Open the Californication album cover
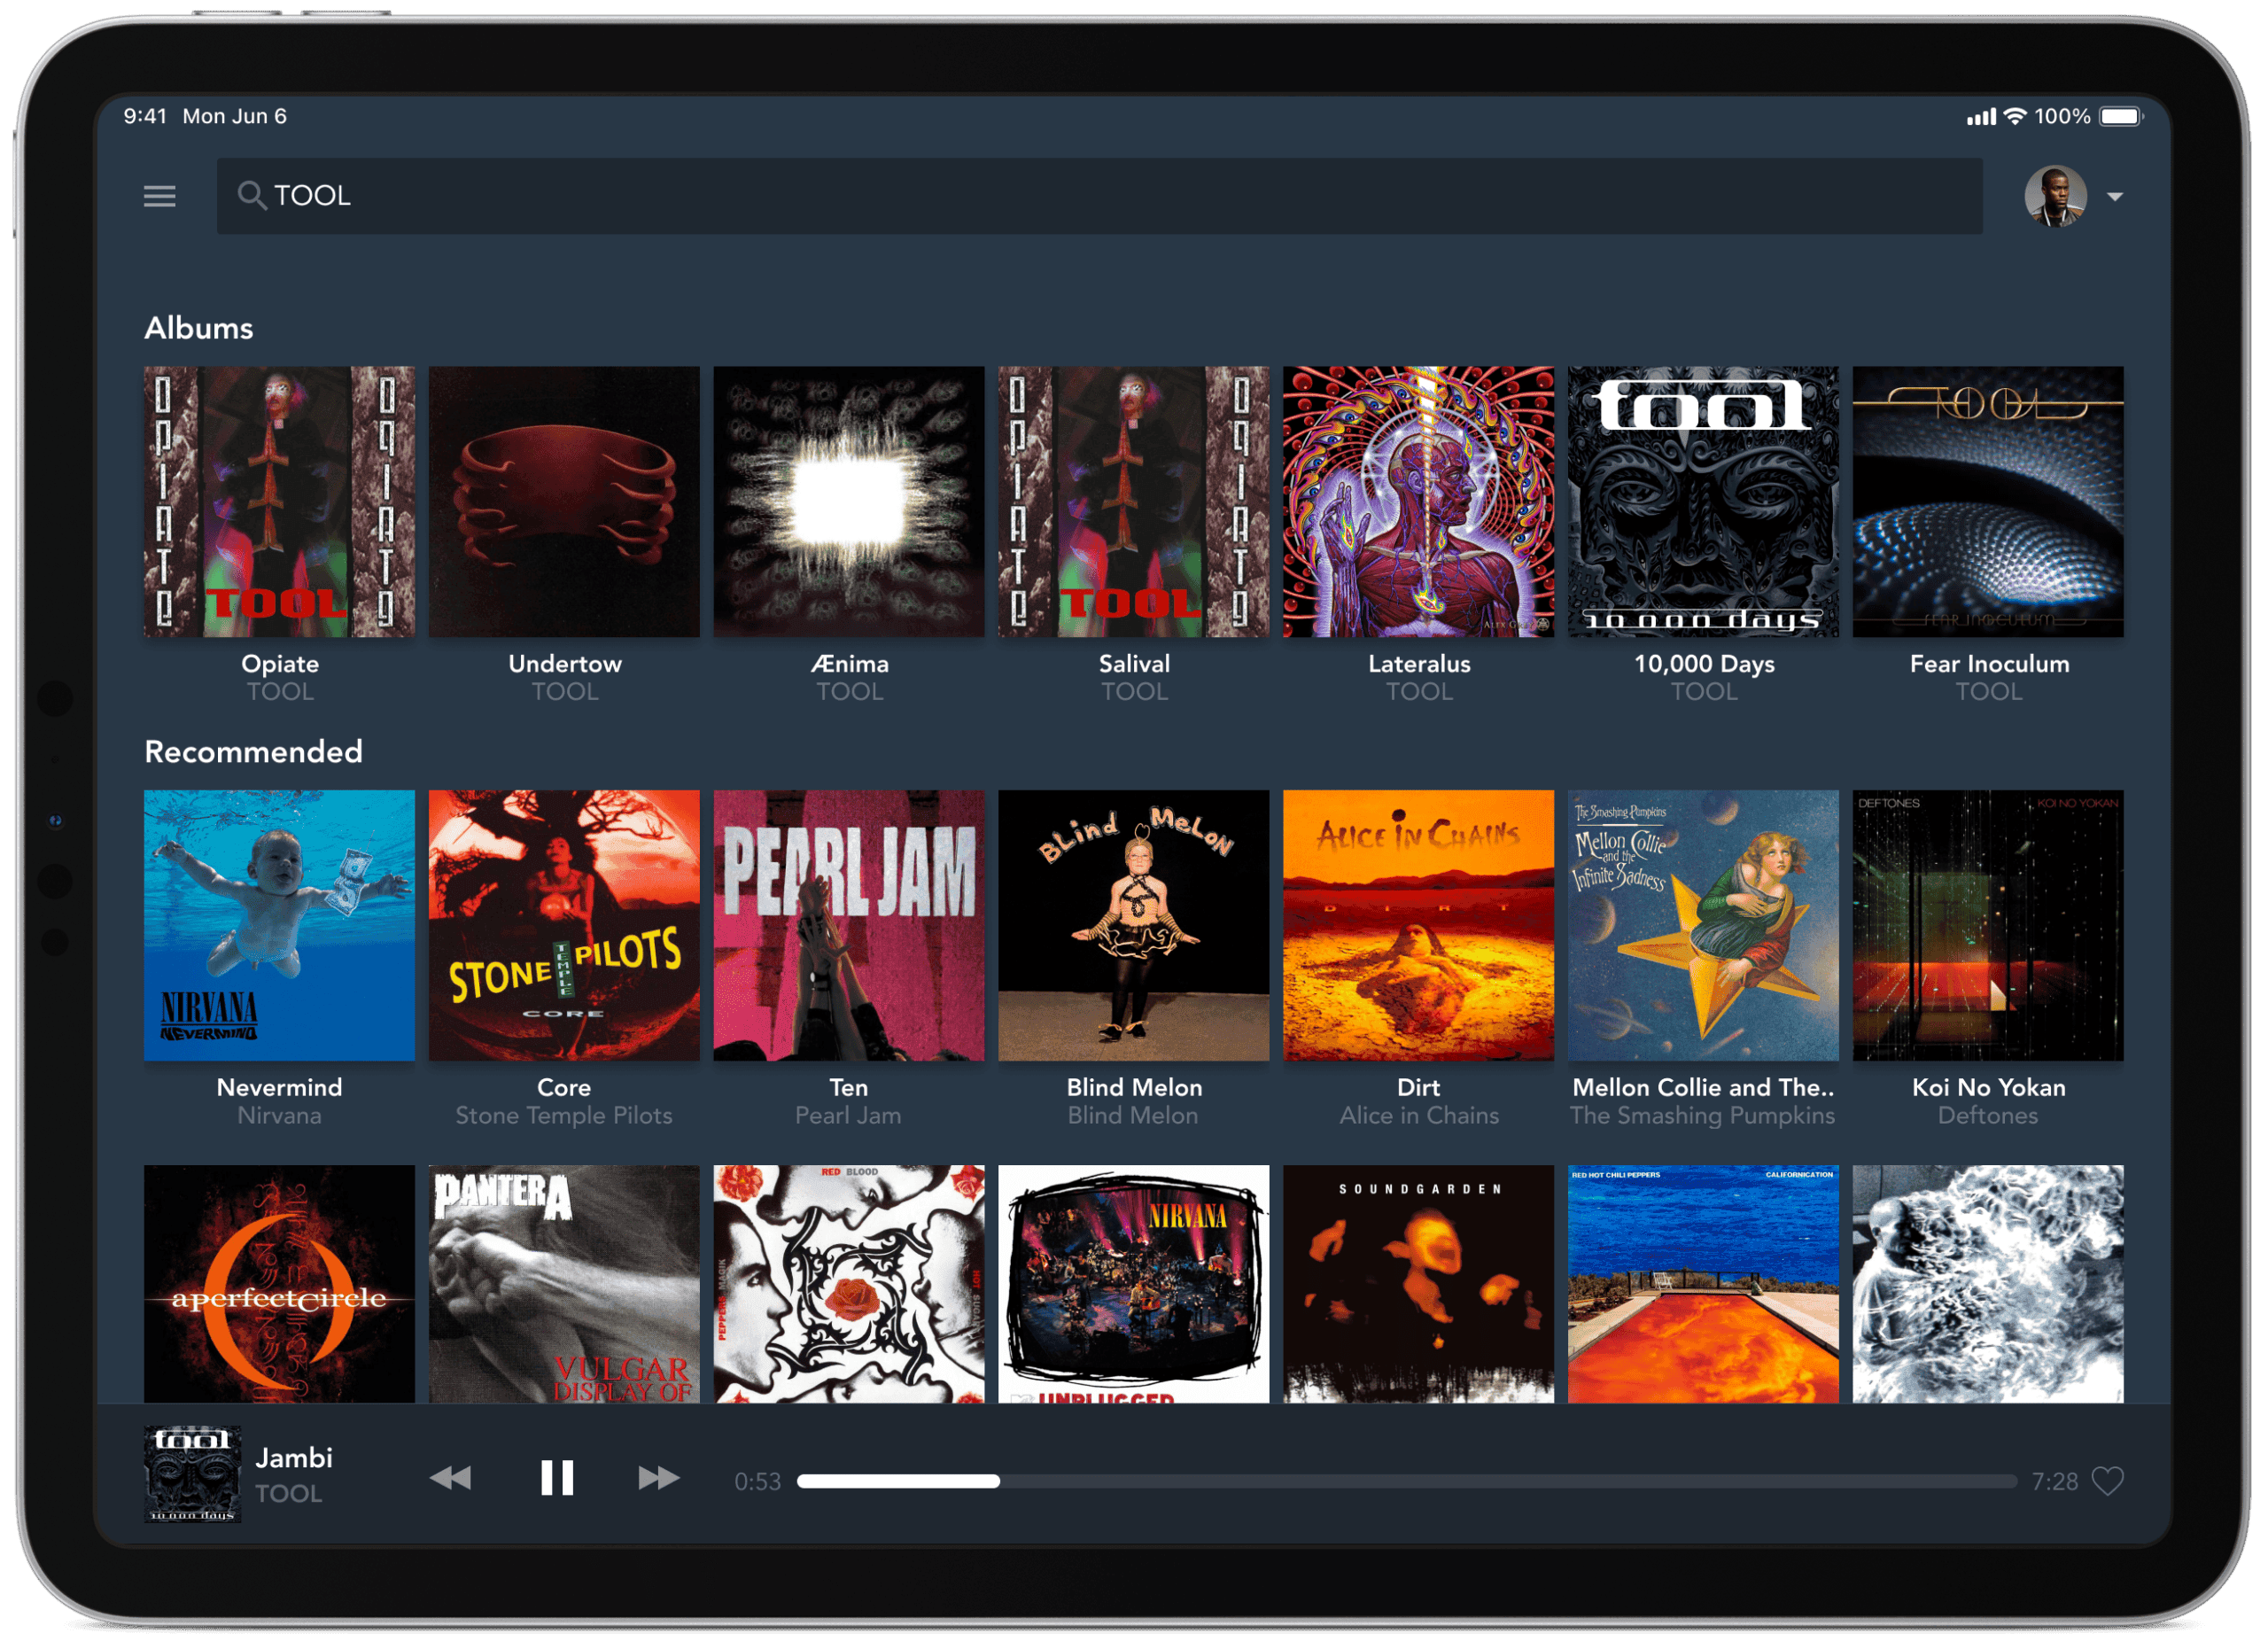This screenshot has width=2268, height=1641. tap(1704, 1284)
